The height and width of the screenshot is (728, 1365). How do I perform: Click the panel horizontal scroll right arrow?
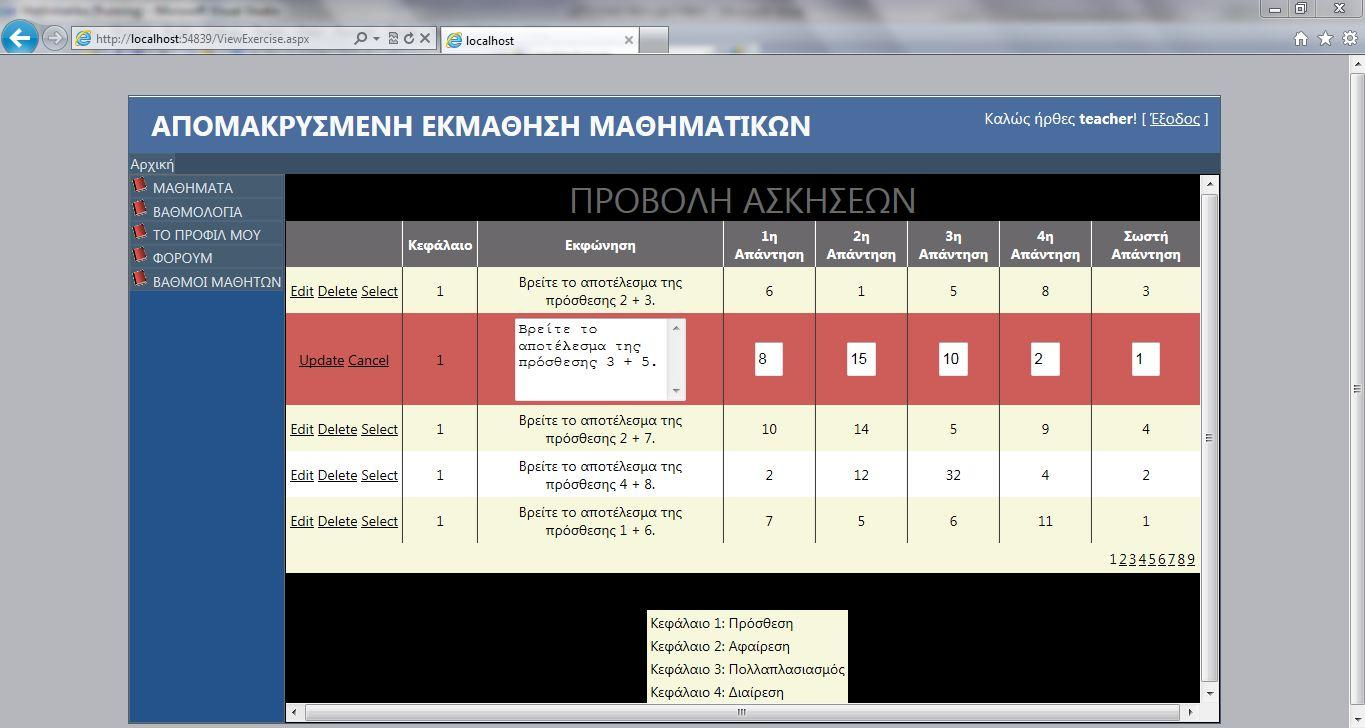(1191, 712)
